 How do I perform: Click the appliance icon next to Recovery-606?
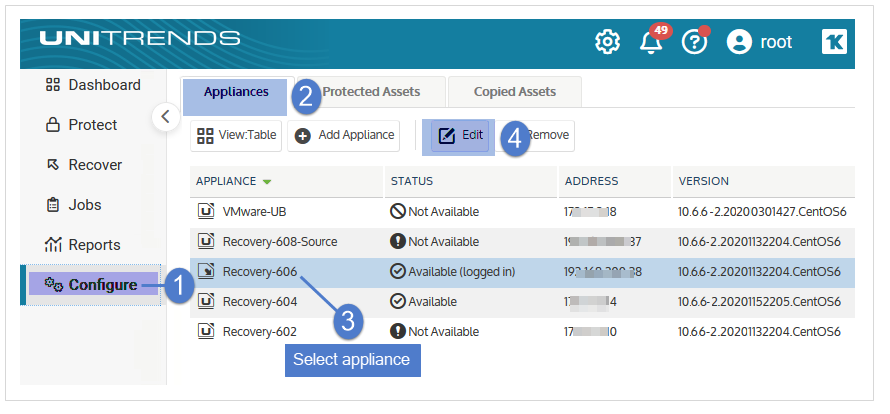pos(205,271)
